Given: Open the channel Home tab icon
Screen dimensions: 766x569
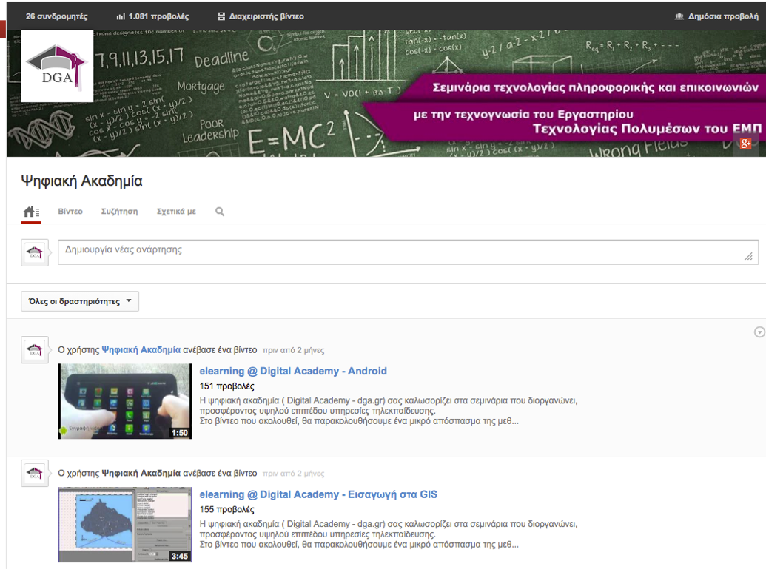Looking at the screenshot, I should (x=31, y=212).
